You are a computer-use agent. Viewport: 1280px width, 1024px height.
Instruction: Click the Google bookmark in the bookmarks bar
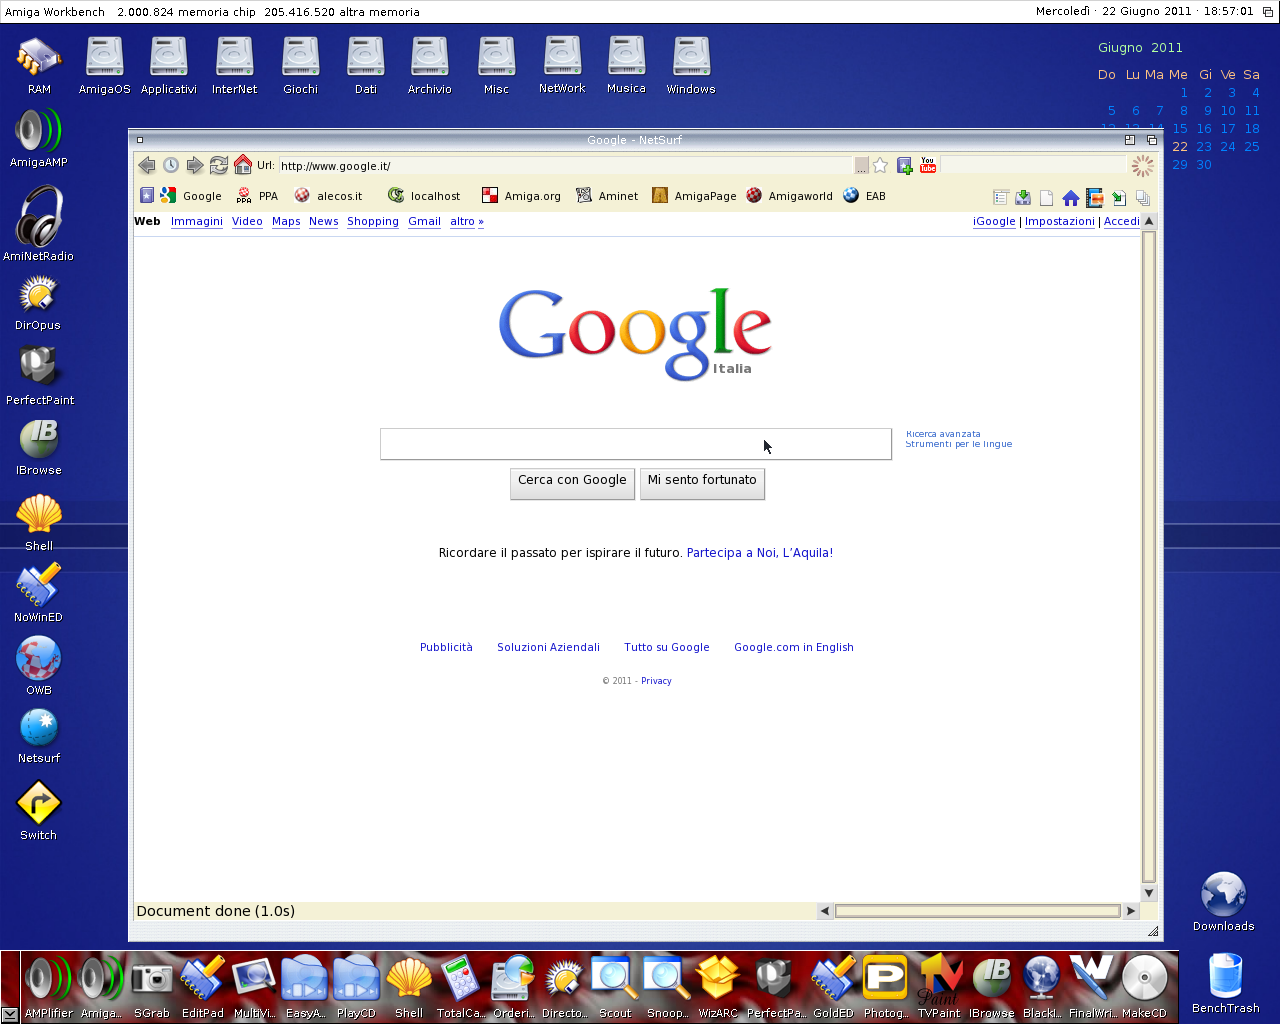tap(191, 196)
